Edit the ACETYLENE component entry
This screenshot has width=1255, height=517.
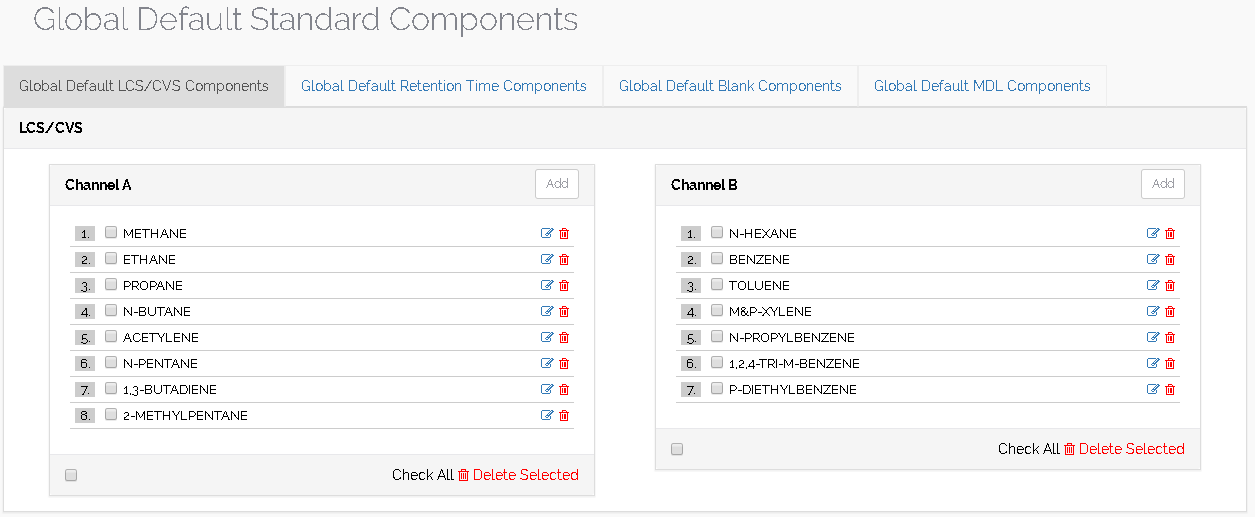click(547, 338)
